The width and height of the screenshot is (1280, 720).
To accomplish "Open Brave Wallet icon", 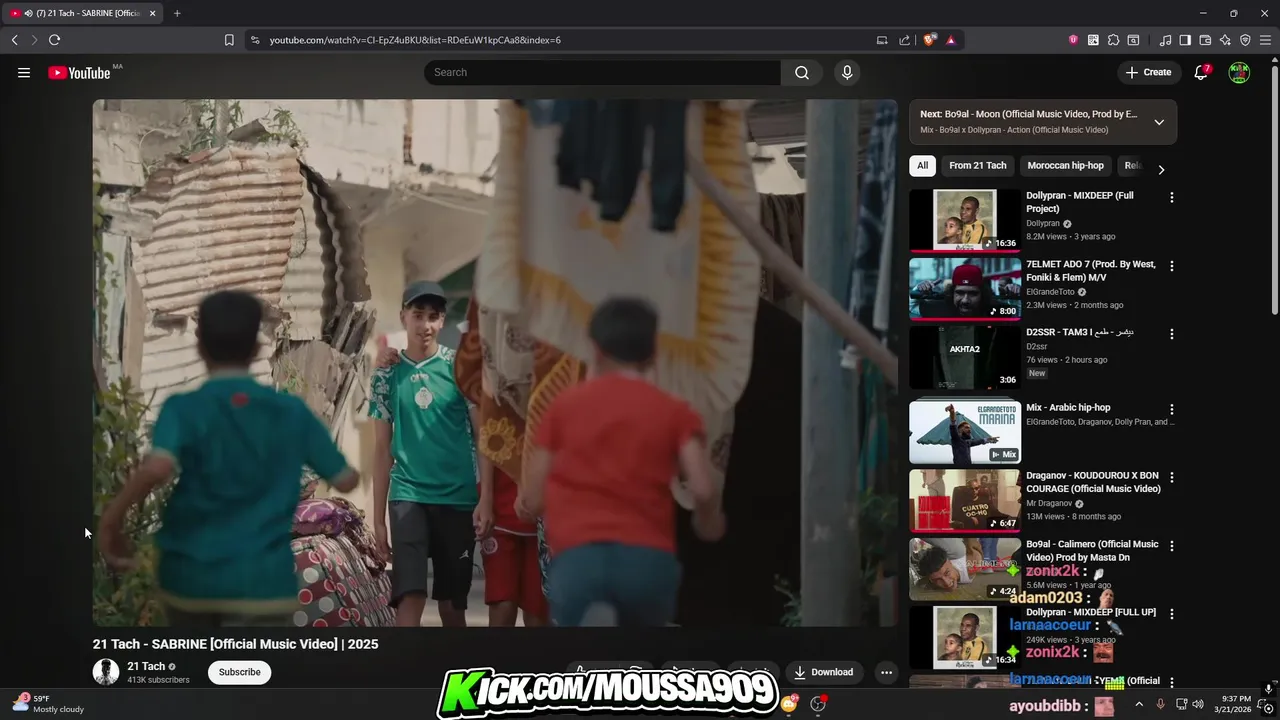I will coord(1205,40).
